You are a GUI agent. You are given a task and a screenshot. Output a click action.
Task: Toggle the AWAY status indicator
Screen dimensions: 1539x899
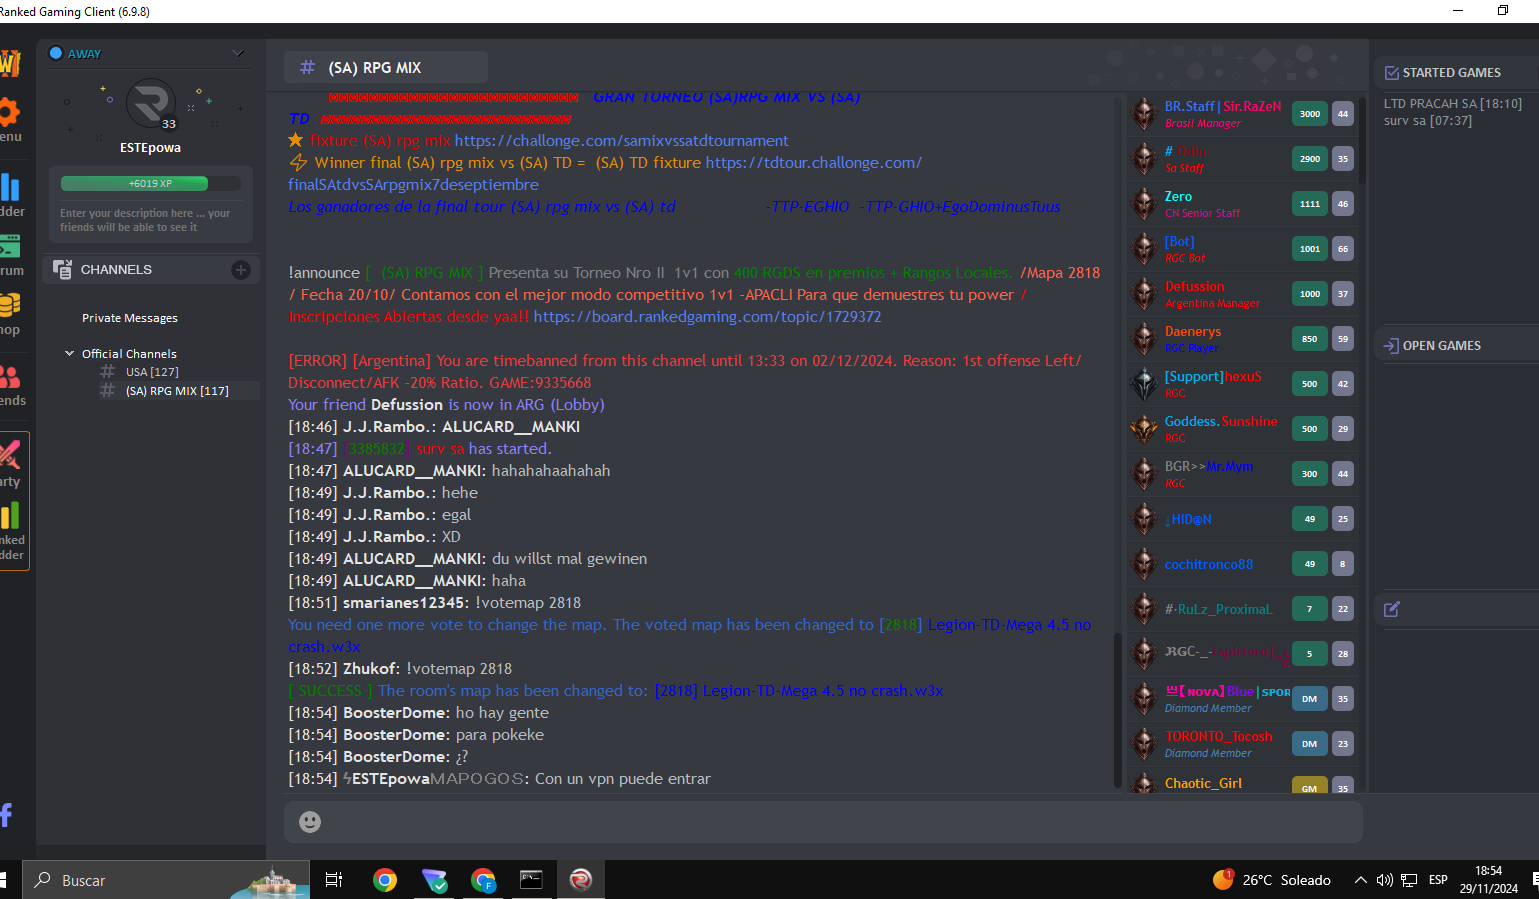(56, 53)
